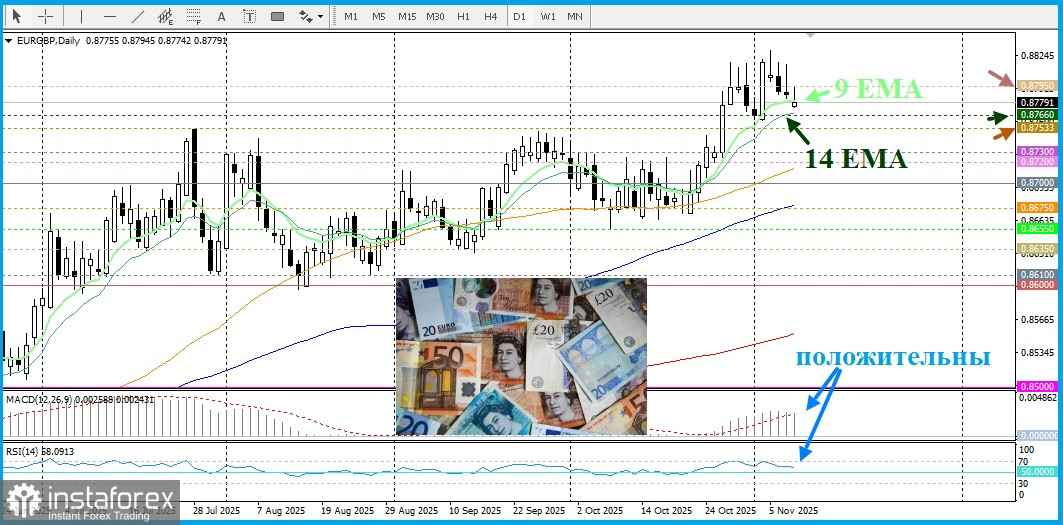Click the RSI scale value 100

[x=1026, y=450]
